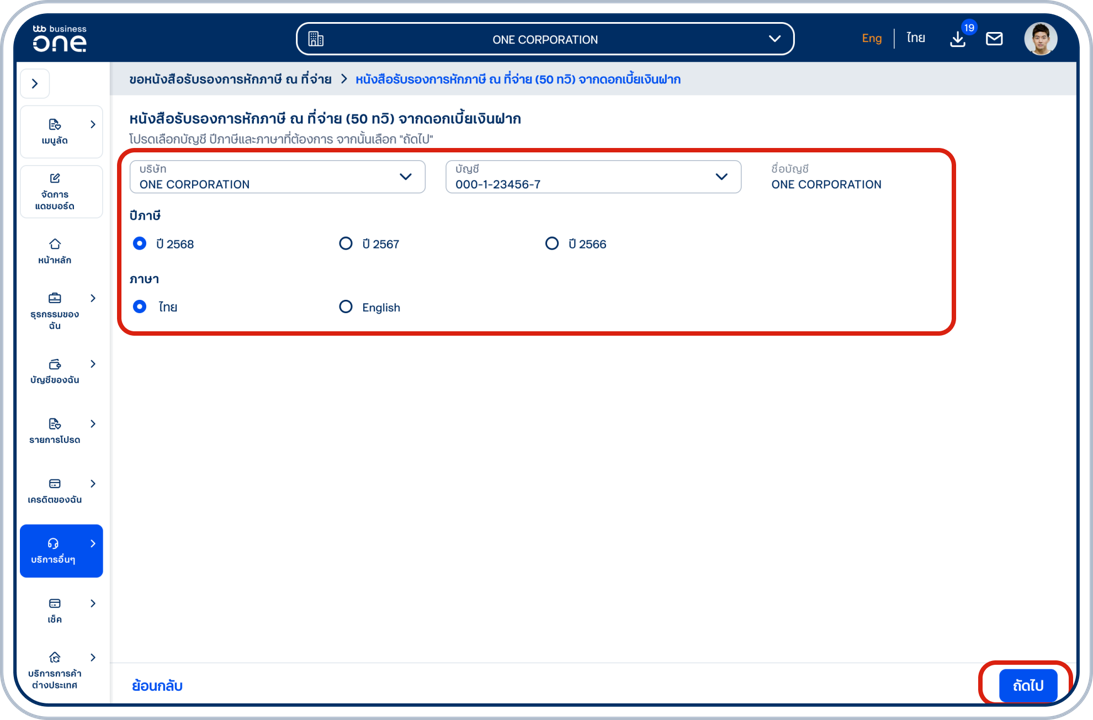Go to หน้าหลัก home icon
This screenshot has height=720, width=1093.
54,244
